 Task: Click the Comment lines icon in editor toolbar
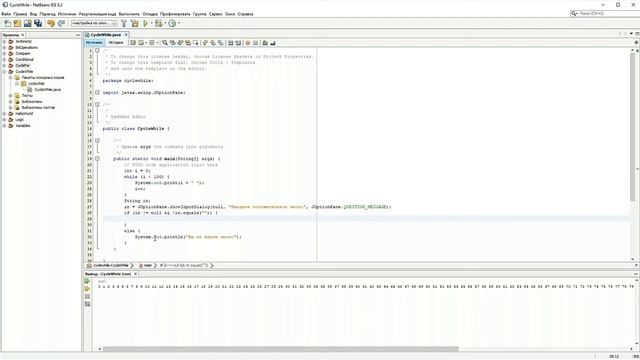(x=265, y=42)
